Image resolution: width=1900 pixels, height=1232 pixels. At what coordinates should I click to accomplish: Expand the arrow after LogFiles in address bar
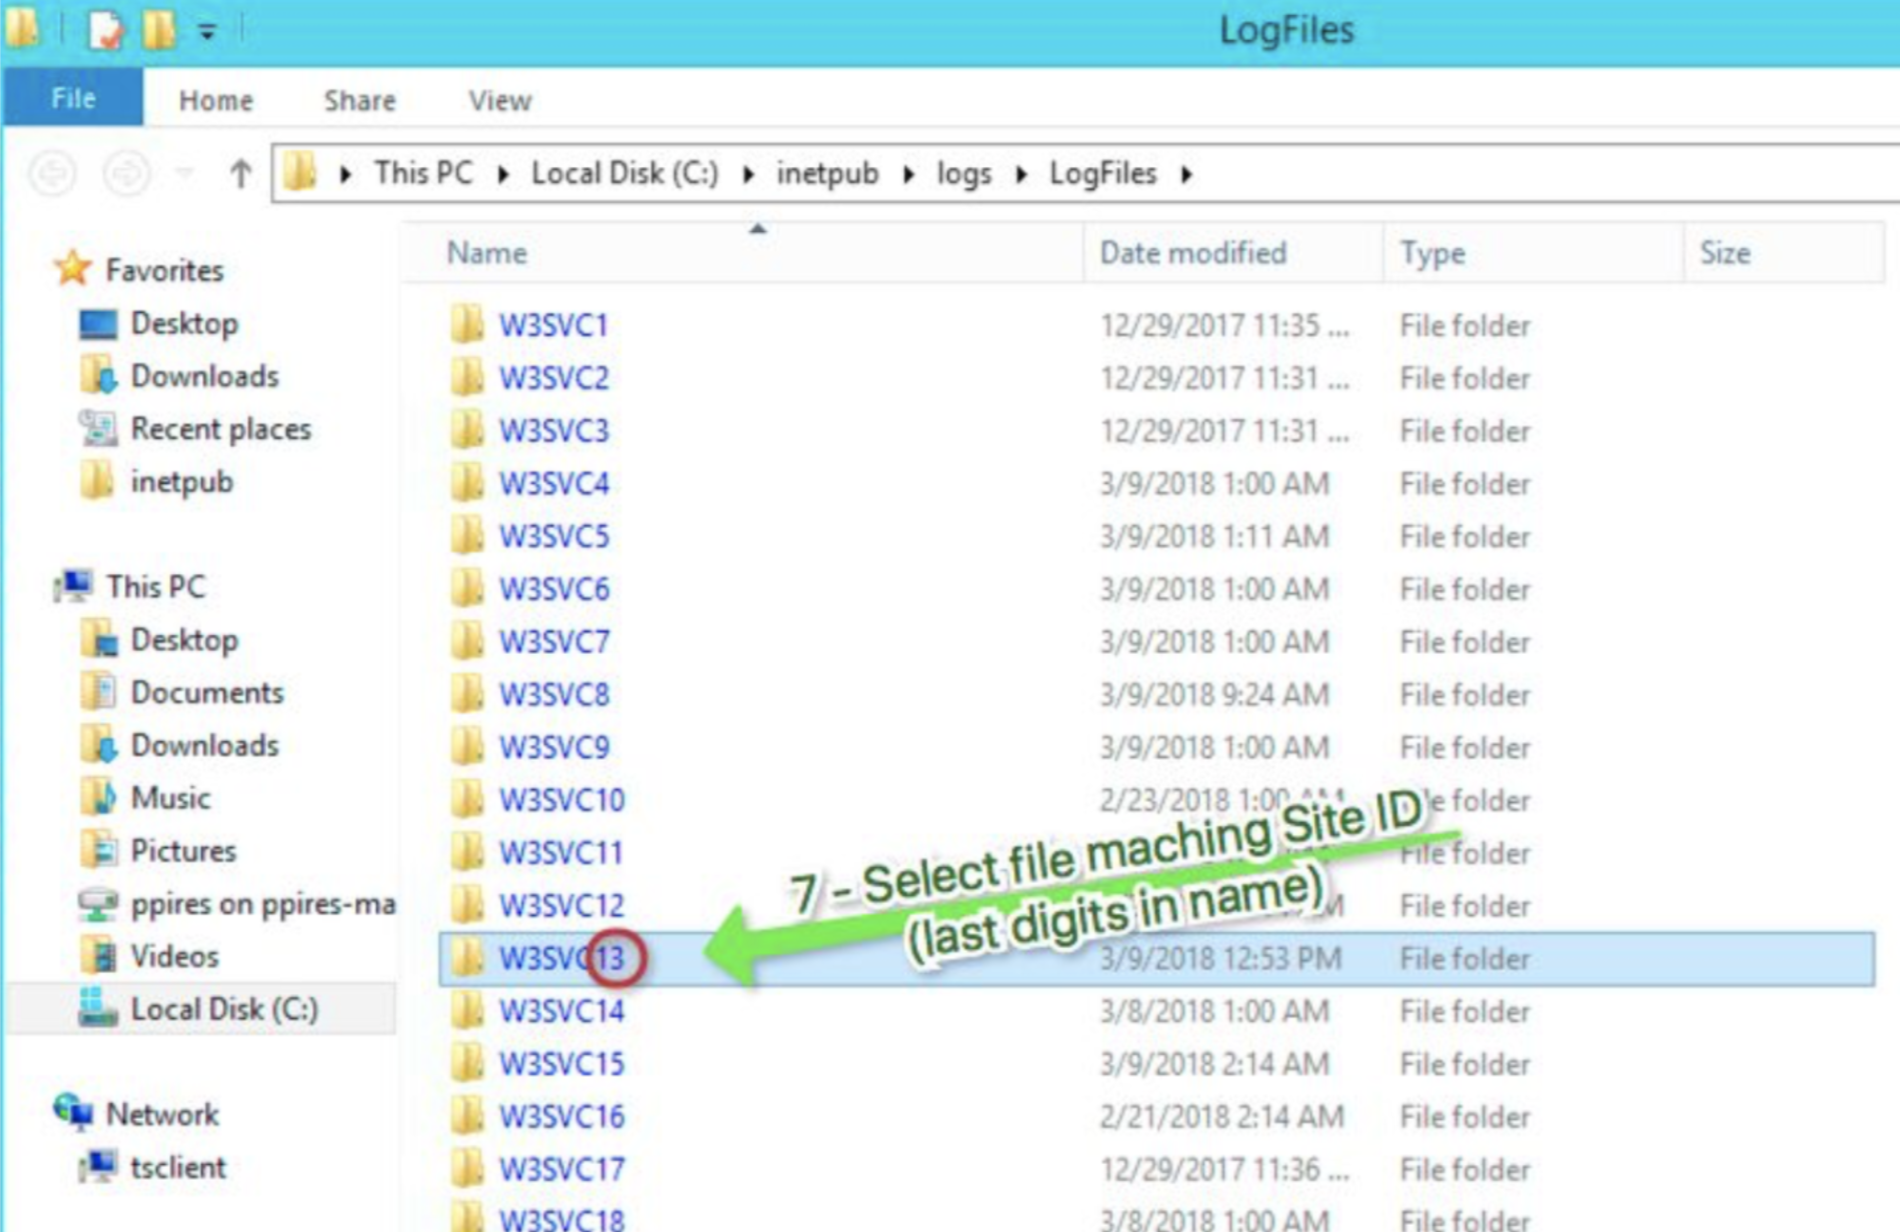tap(1187, 174)
